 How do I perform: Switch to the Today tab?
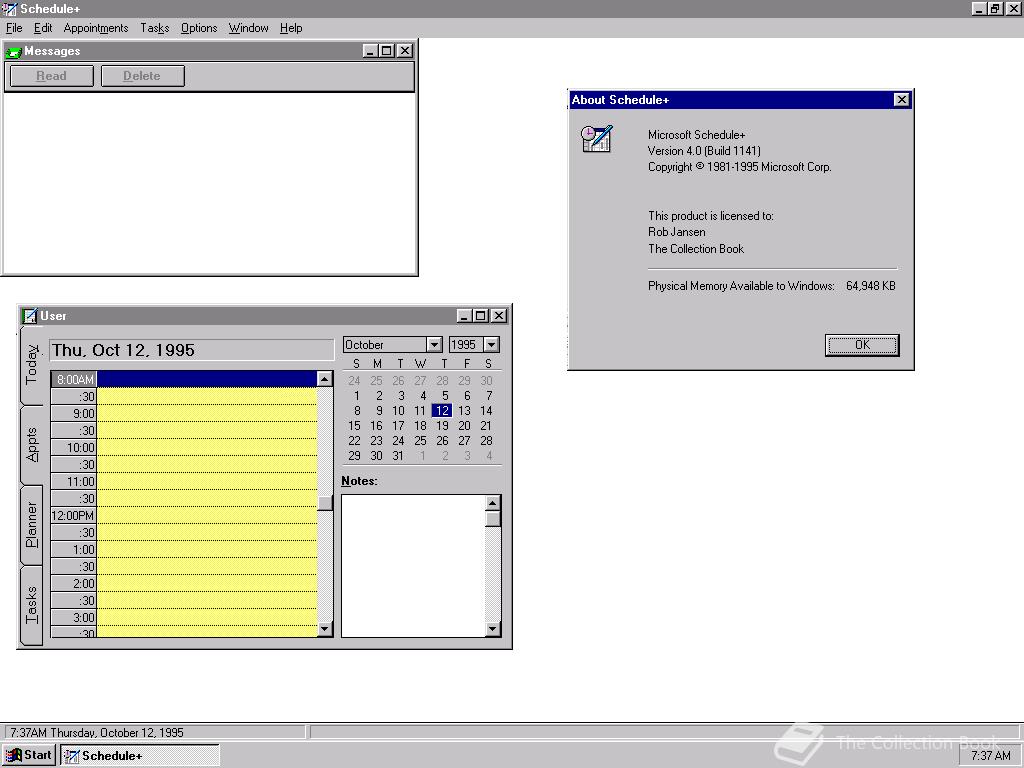pyautogui.click(x=31, y=364)
